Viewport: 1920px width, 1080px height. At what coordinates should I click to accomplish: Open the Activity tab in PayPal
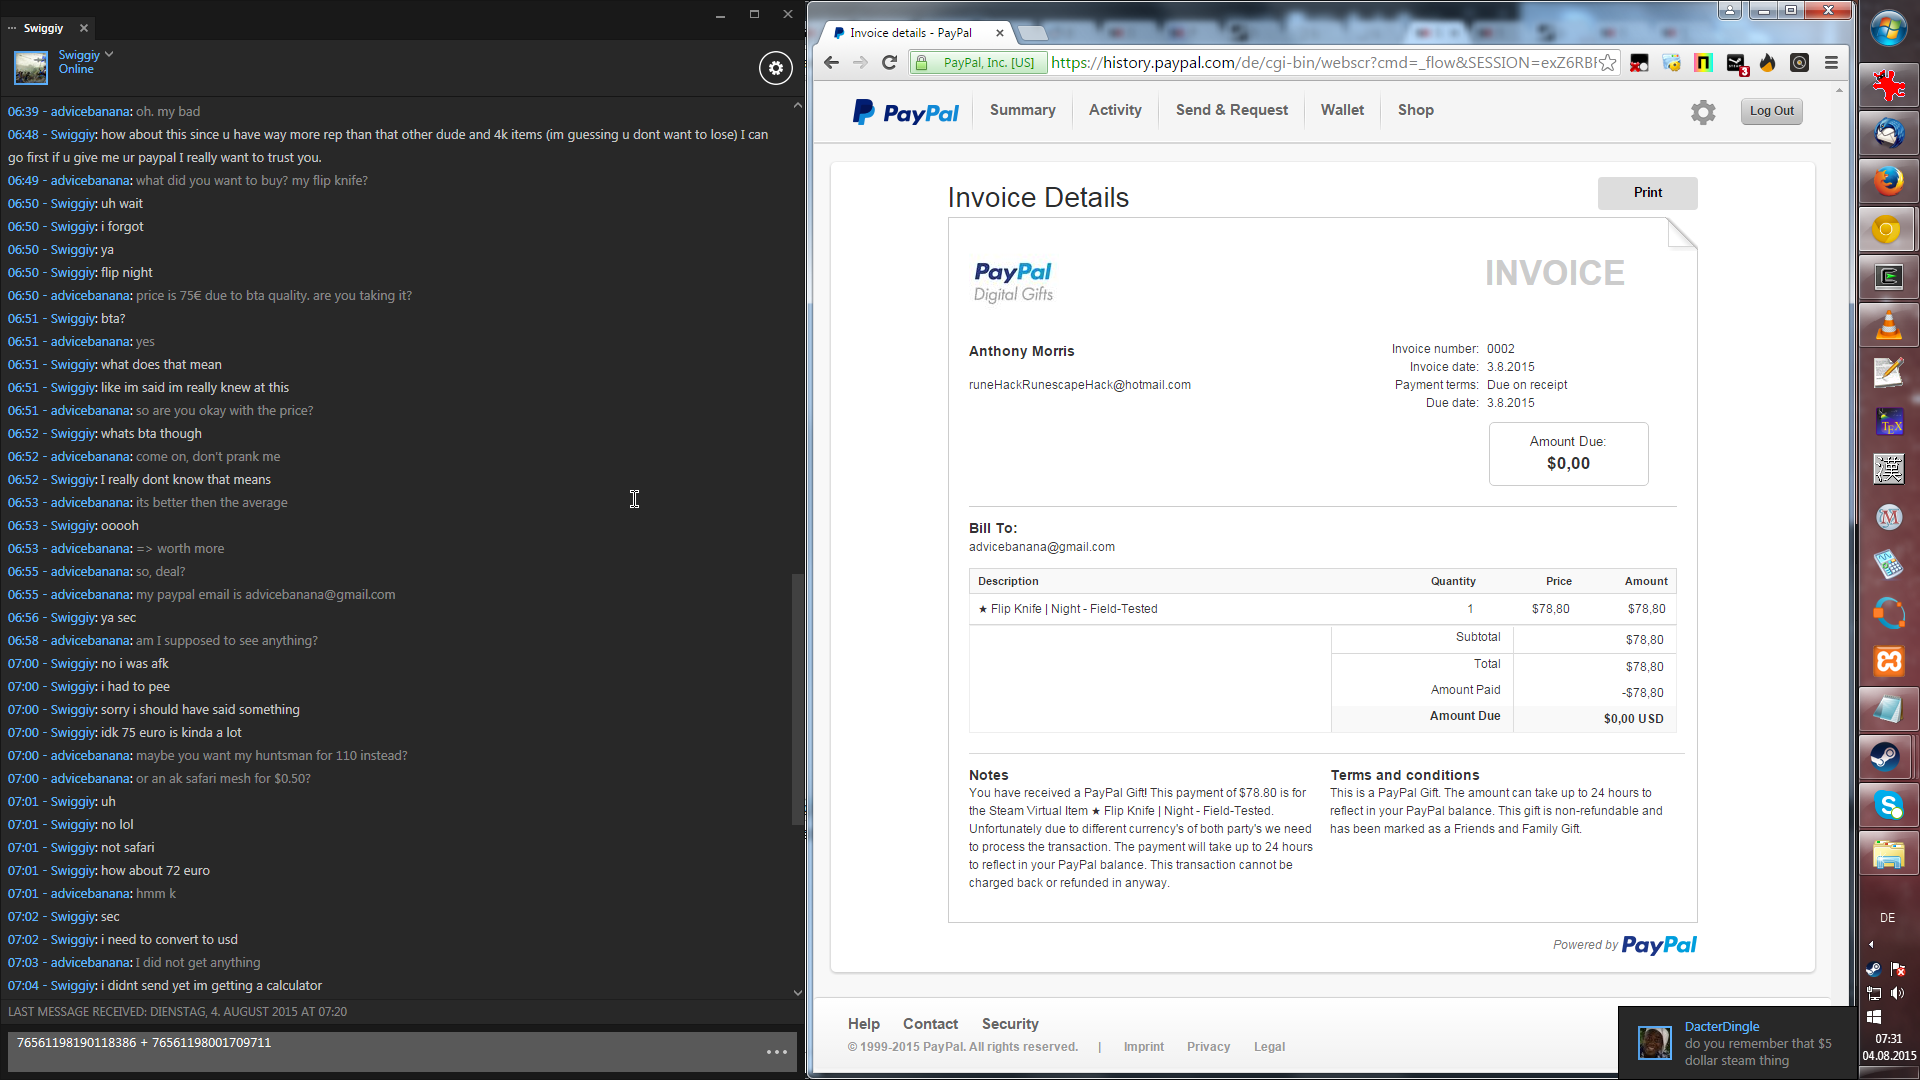pyautogui.click(x=1114, y=110)
